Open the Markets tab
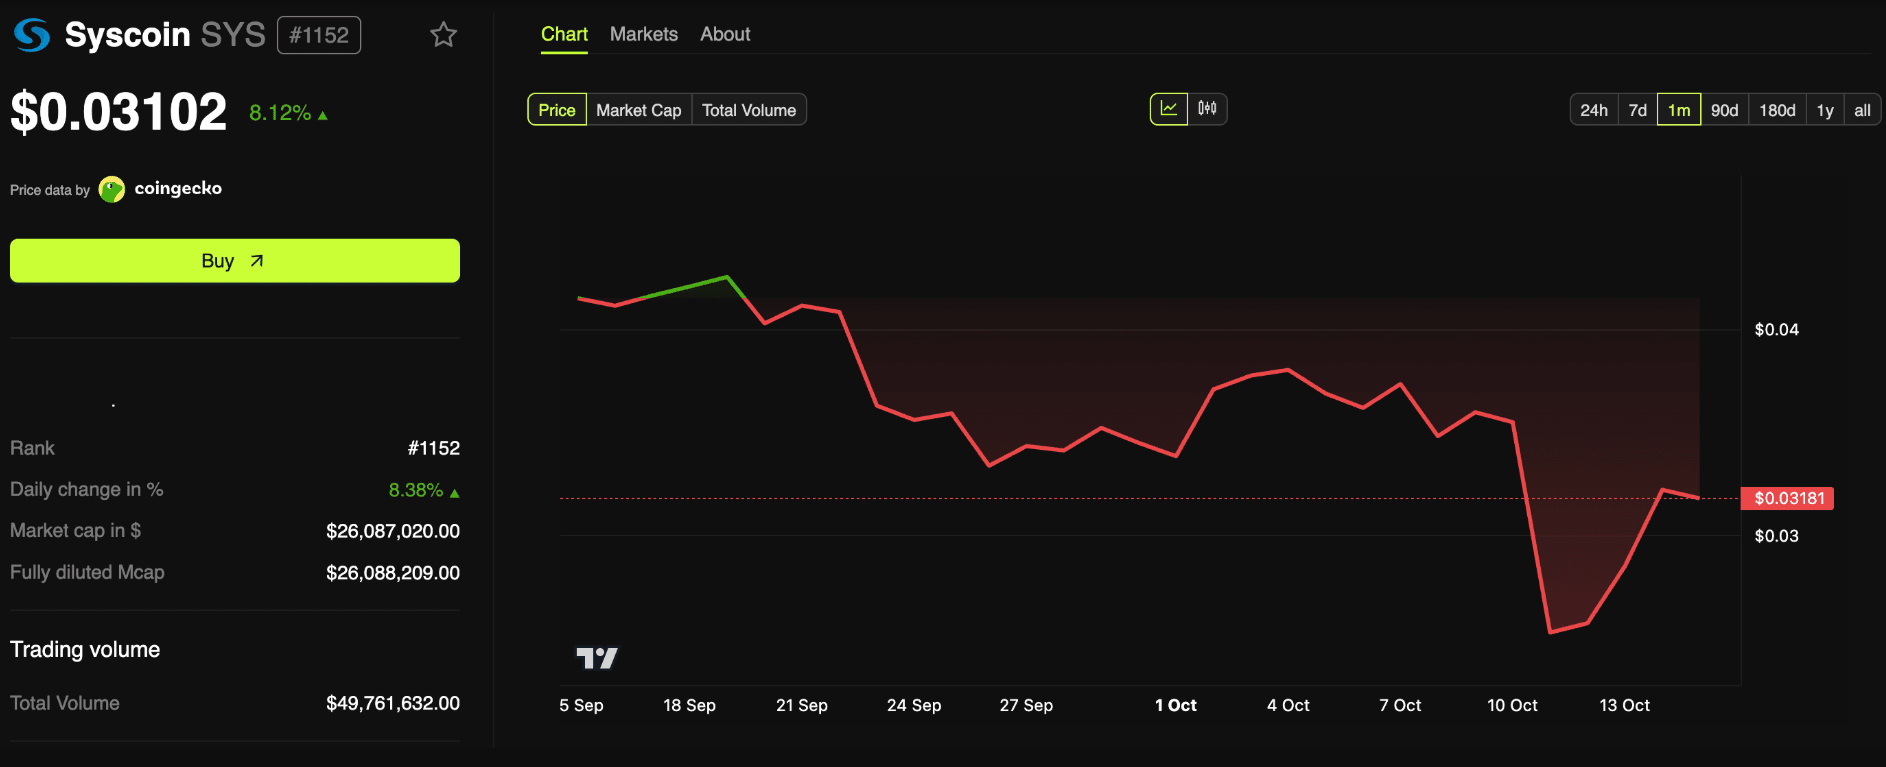 (644, 34)
